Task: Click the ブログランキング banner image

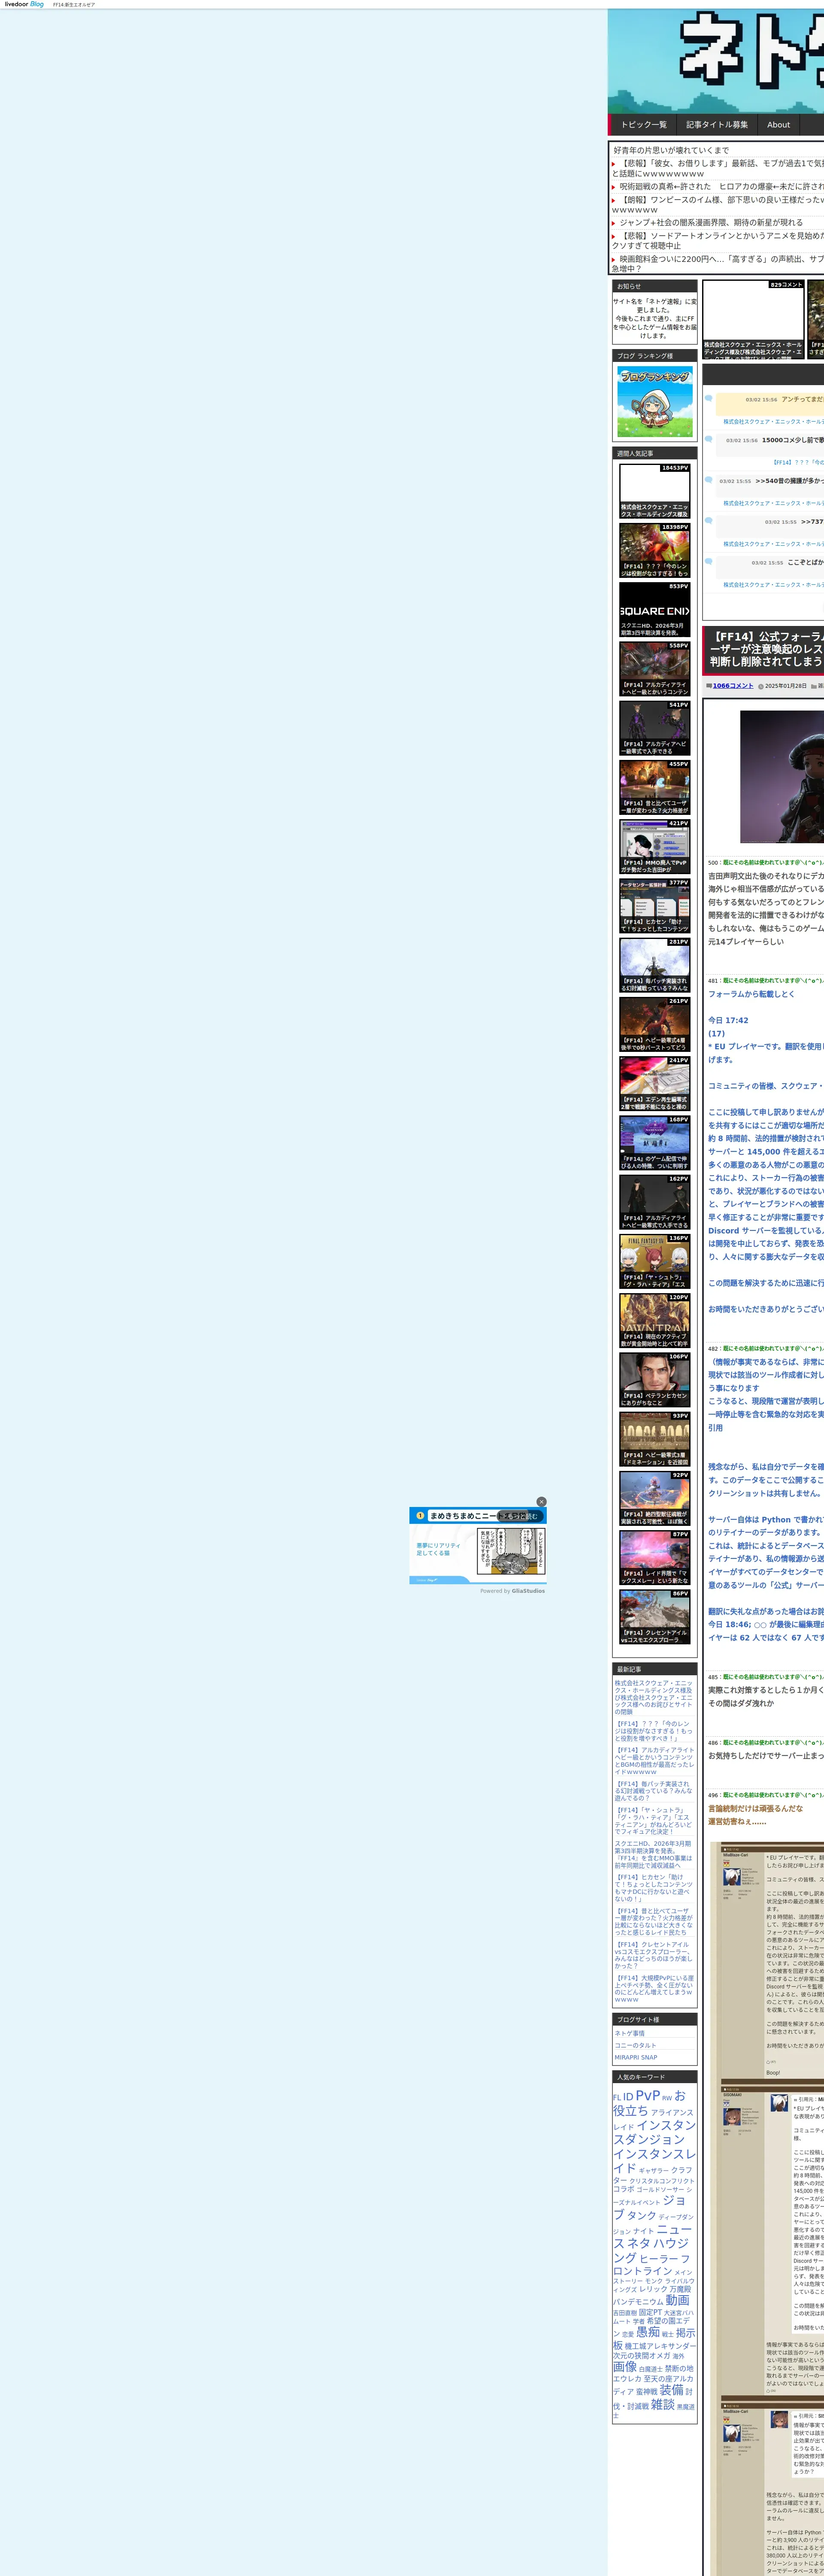Action: 654,401
